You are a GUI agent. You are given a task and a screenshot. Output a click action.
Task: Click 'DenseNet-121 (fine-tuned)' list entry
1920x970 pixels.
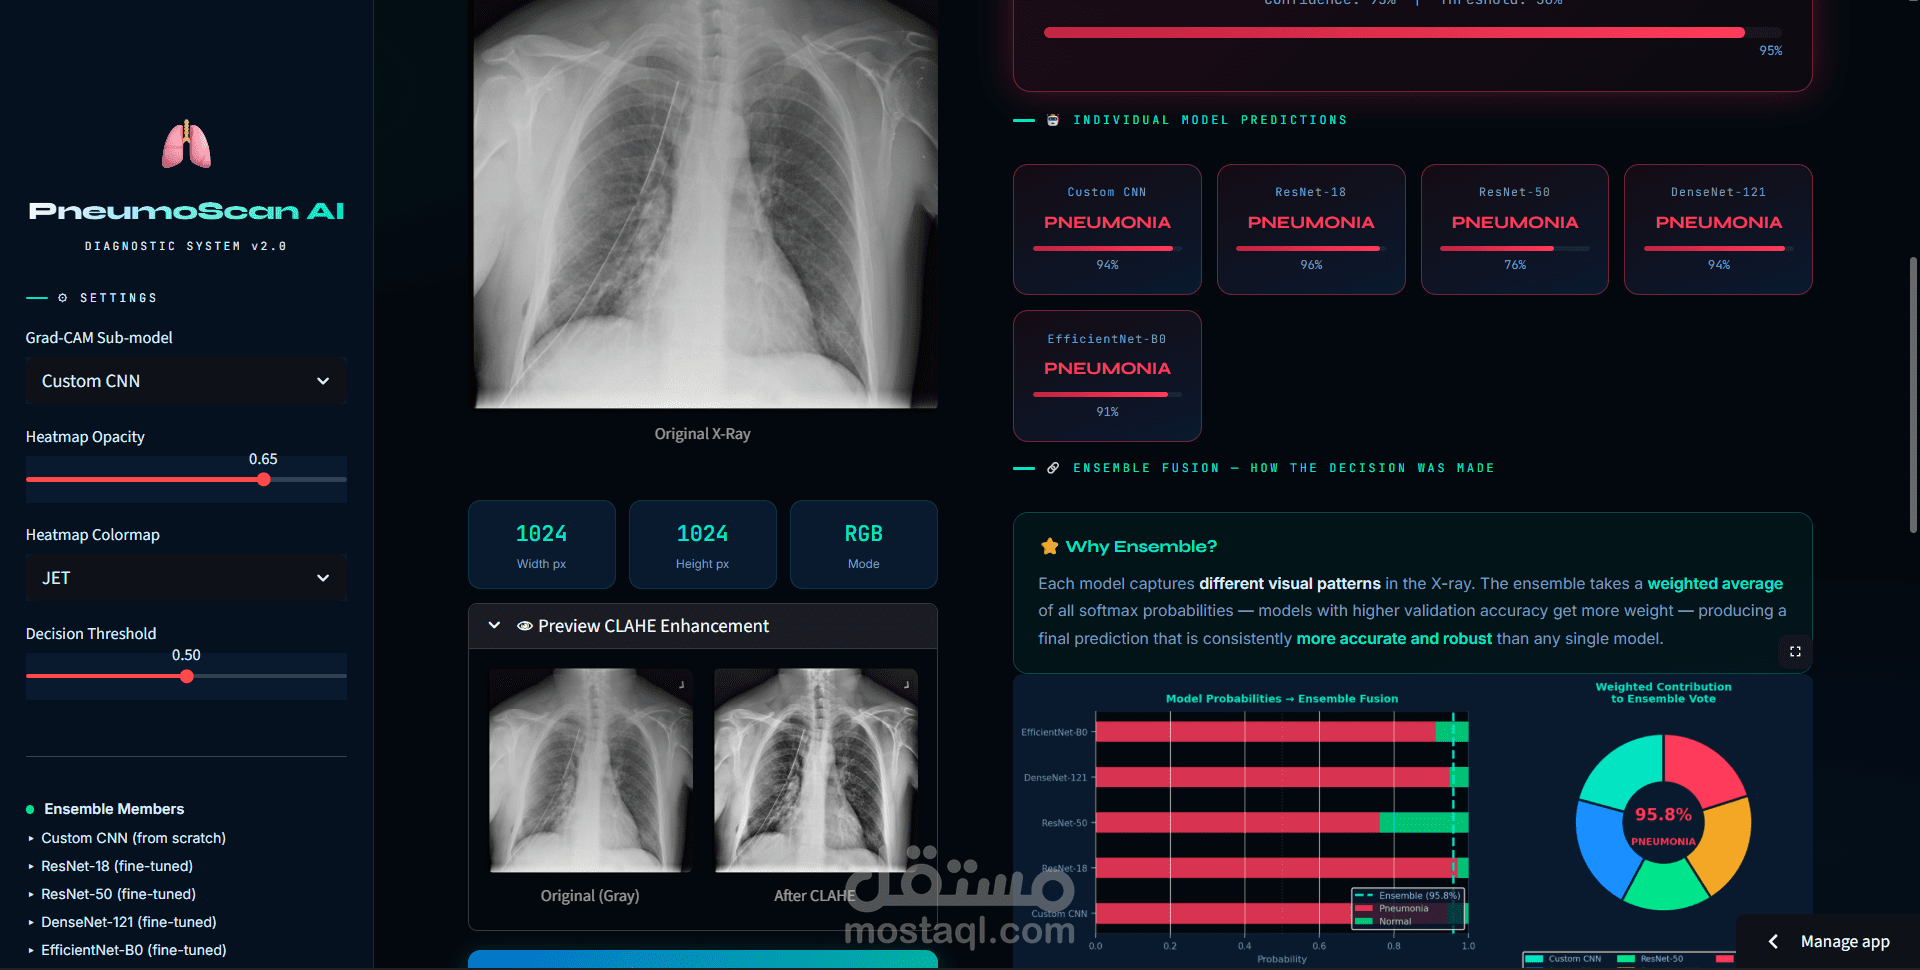pyautogui.click(x=129, y=922)
